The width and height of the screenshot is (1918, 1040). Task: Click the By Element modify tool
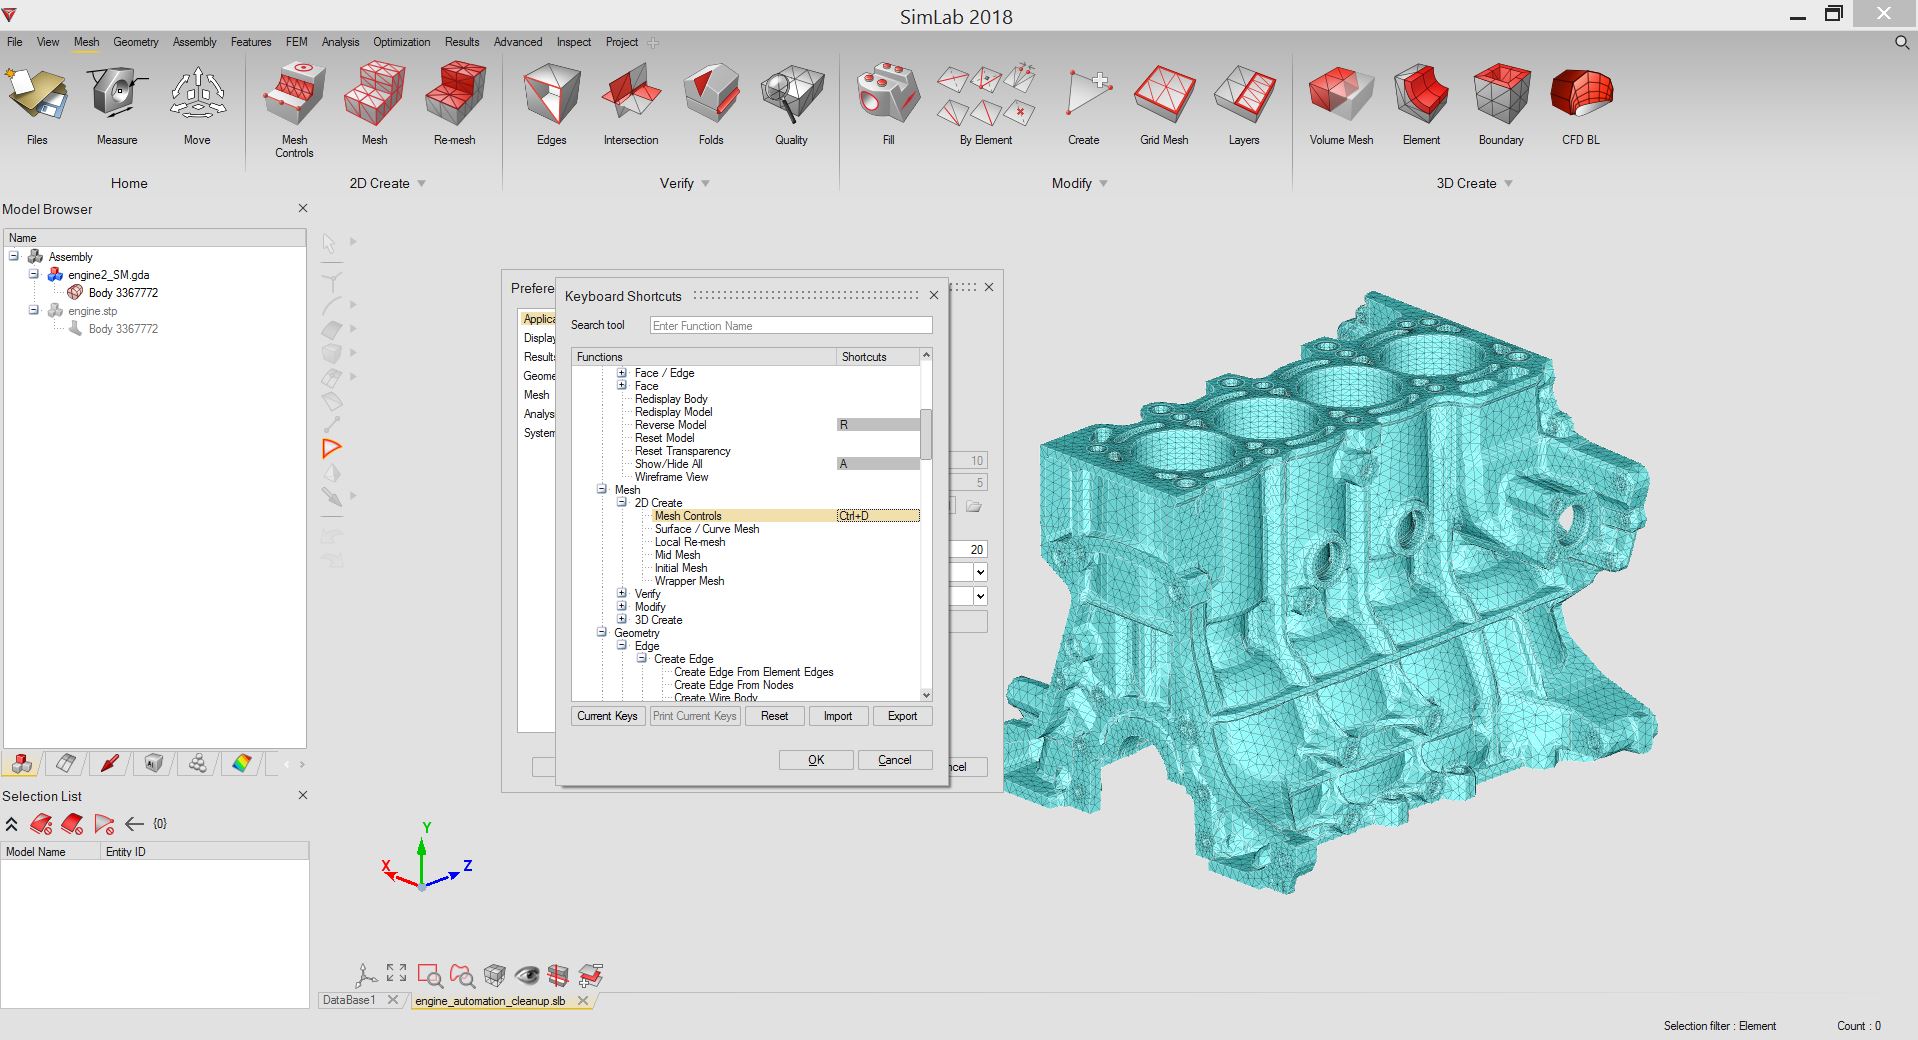pyautogui.click(x=986, y=105)
